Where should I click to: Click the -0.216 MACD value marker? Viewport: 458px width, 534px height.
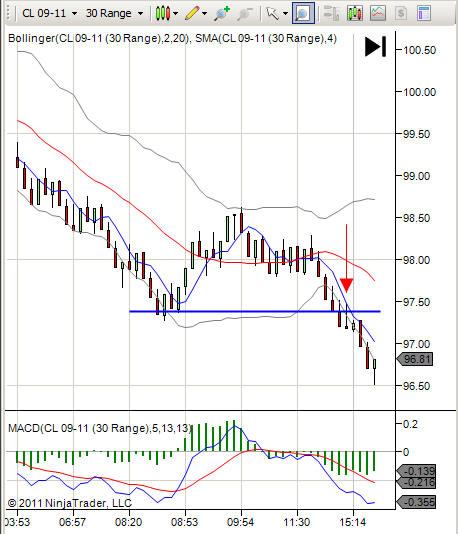[x=416, y=482]
